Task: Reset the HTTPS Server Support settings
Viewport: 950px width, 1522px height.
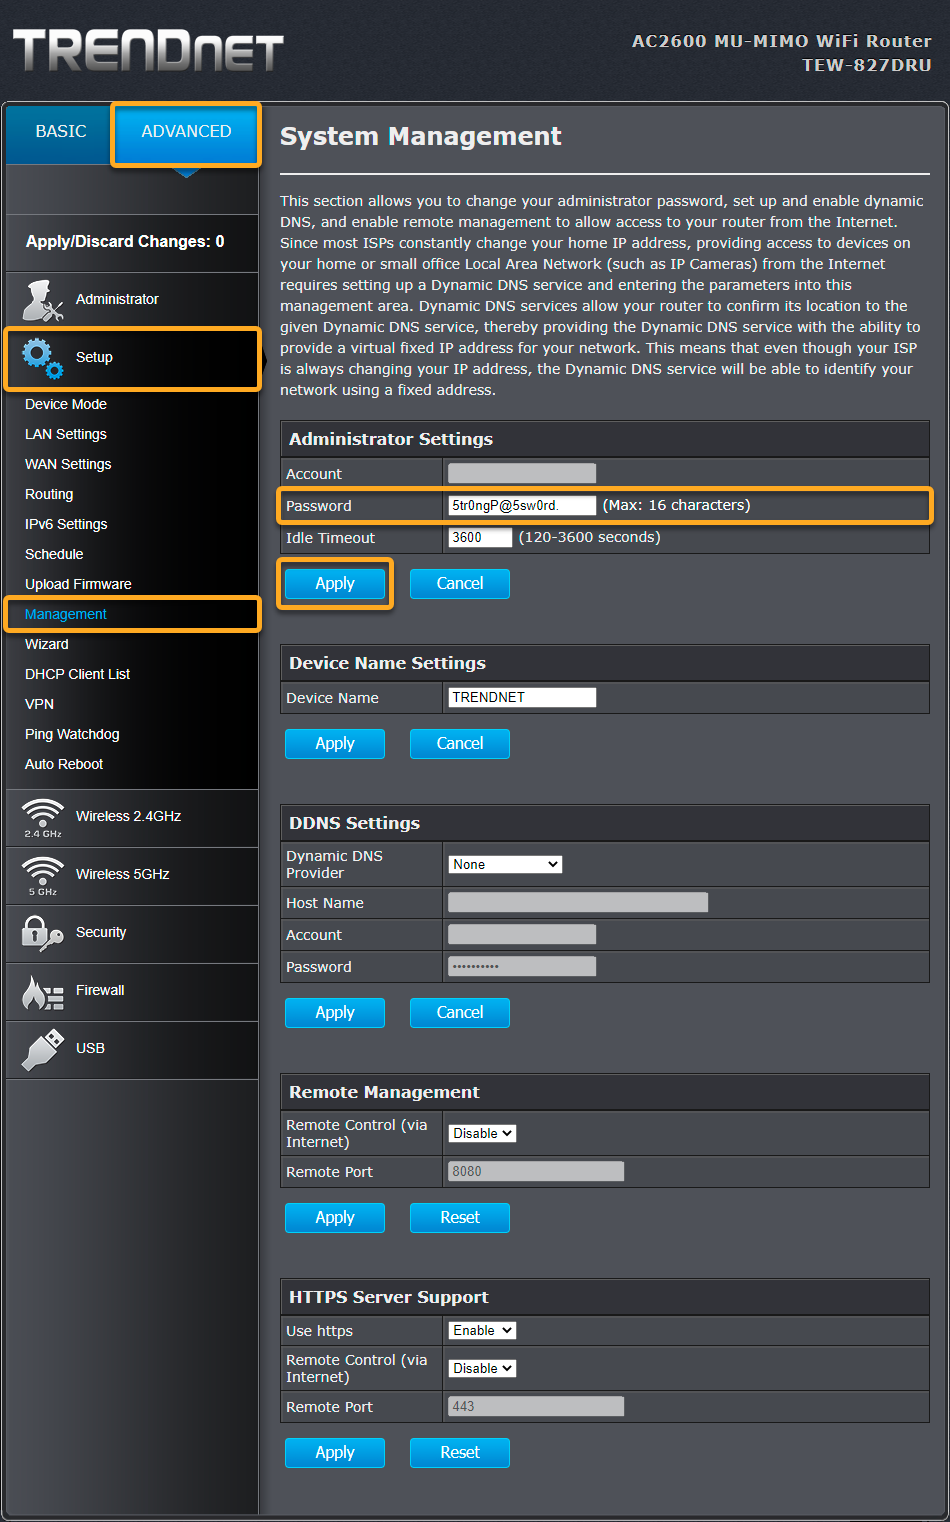Action: [460, 1452]
